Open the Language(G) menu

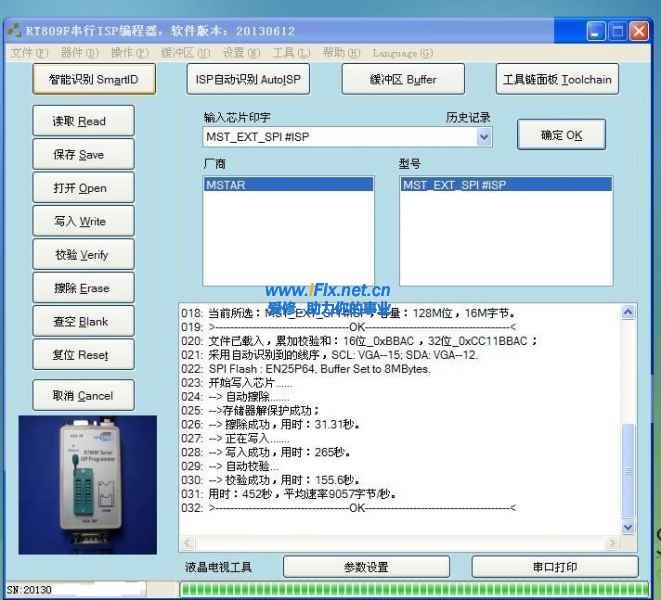(x=403, y=53)
